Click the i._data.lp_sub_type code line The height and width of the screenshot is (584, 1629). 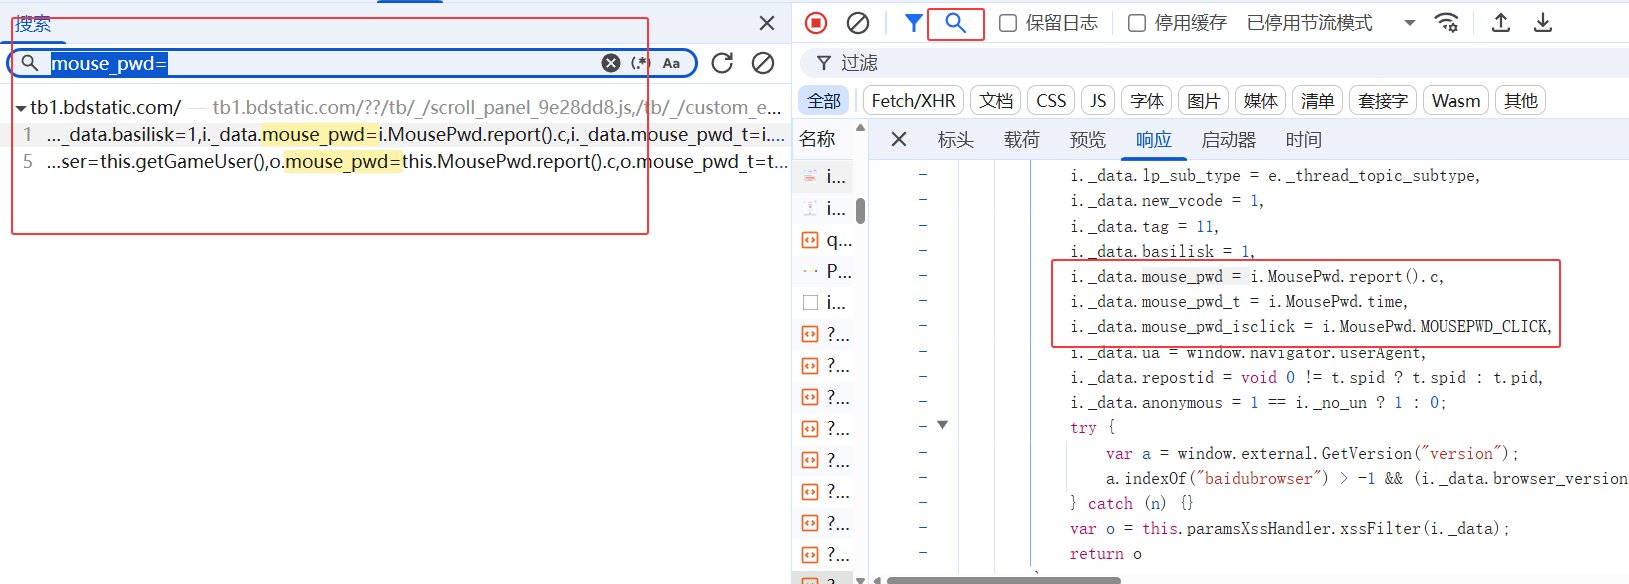tap(1275, 176)
